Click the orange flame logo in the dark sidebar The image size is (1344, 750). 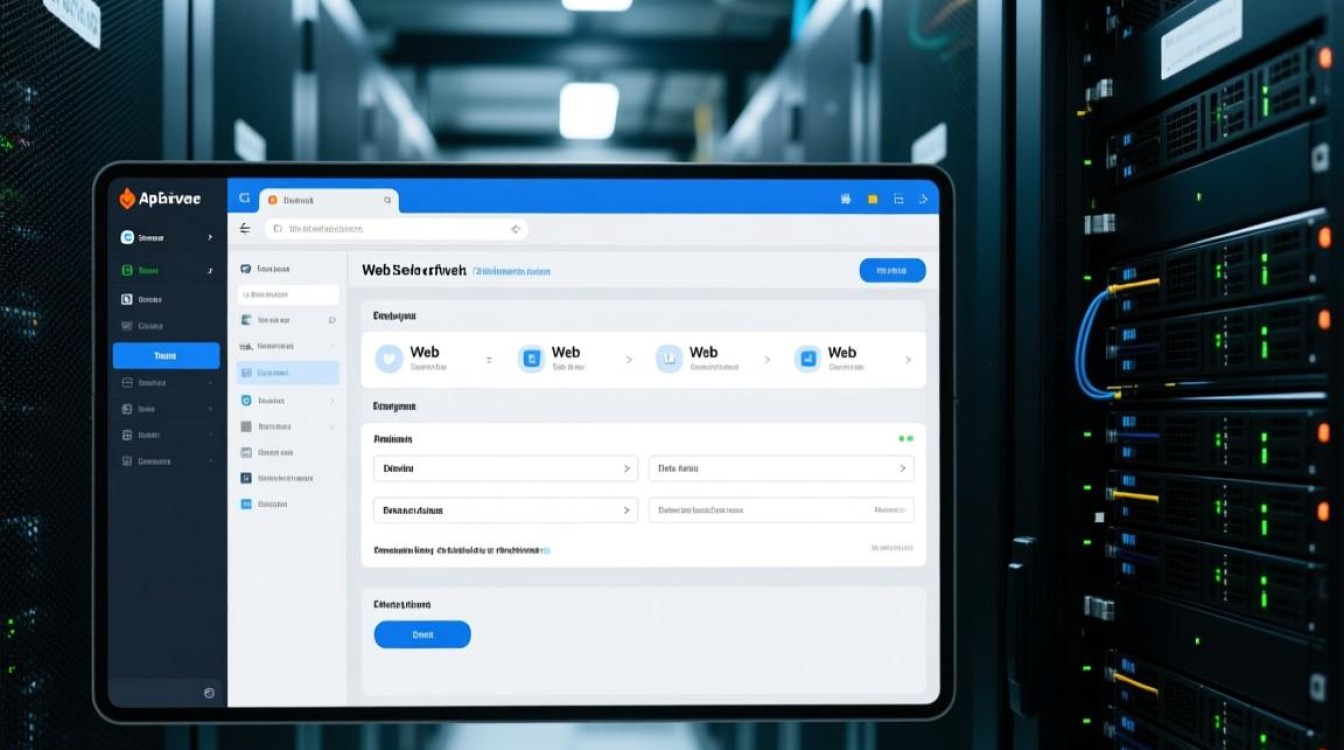[127, 199]
